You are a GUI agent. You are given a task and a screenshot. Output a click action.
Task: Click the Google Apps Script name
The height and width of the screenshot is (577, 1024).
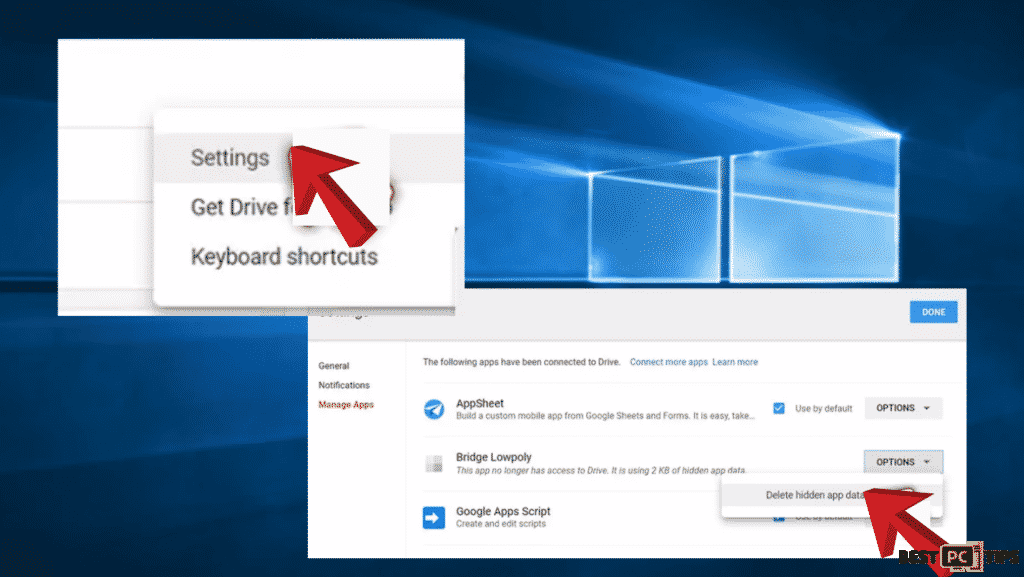[503, 511]
